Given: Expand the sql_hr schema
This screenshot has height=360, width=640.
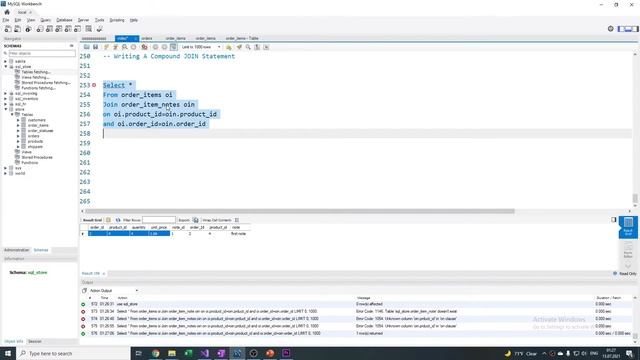Looking at the screenshot, I should tap(6, 104).
